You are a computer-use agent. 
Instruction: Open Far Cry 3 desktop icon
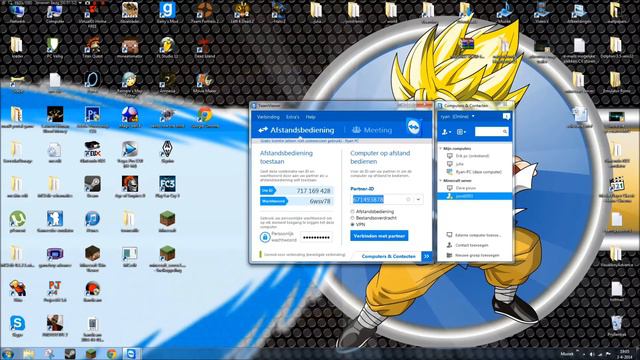tap(167, 187)
